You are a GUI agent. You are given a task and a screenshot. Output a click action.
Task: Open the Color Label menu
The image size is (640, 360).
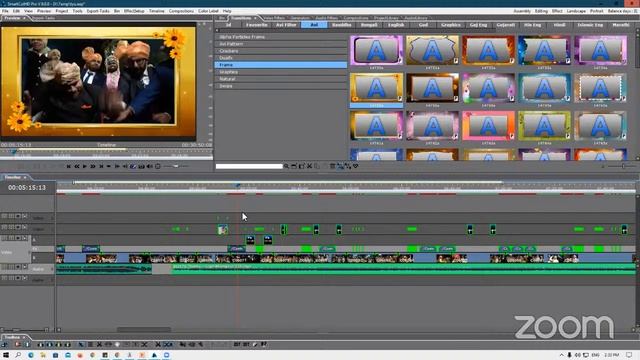click(x=208, y=11)
